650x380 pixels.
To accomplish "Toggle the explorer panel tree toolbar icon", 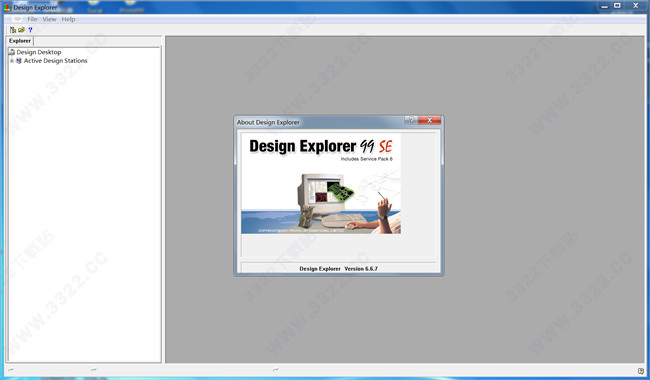I will pyautogui.click(x=13, y=30).
